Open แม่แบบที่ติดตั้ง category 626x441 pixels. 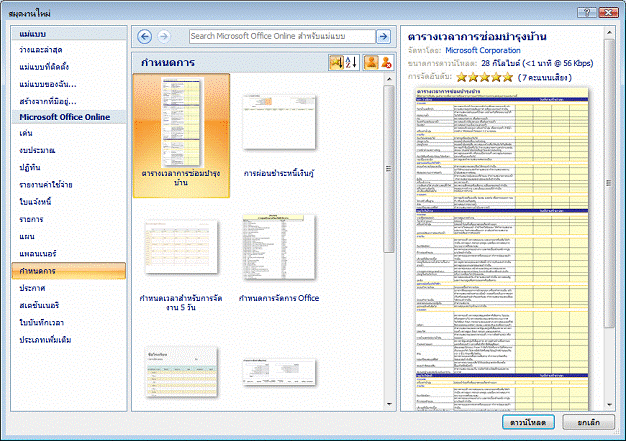pyautogui.click(x=44, y=67)
